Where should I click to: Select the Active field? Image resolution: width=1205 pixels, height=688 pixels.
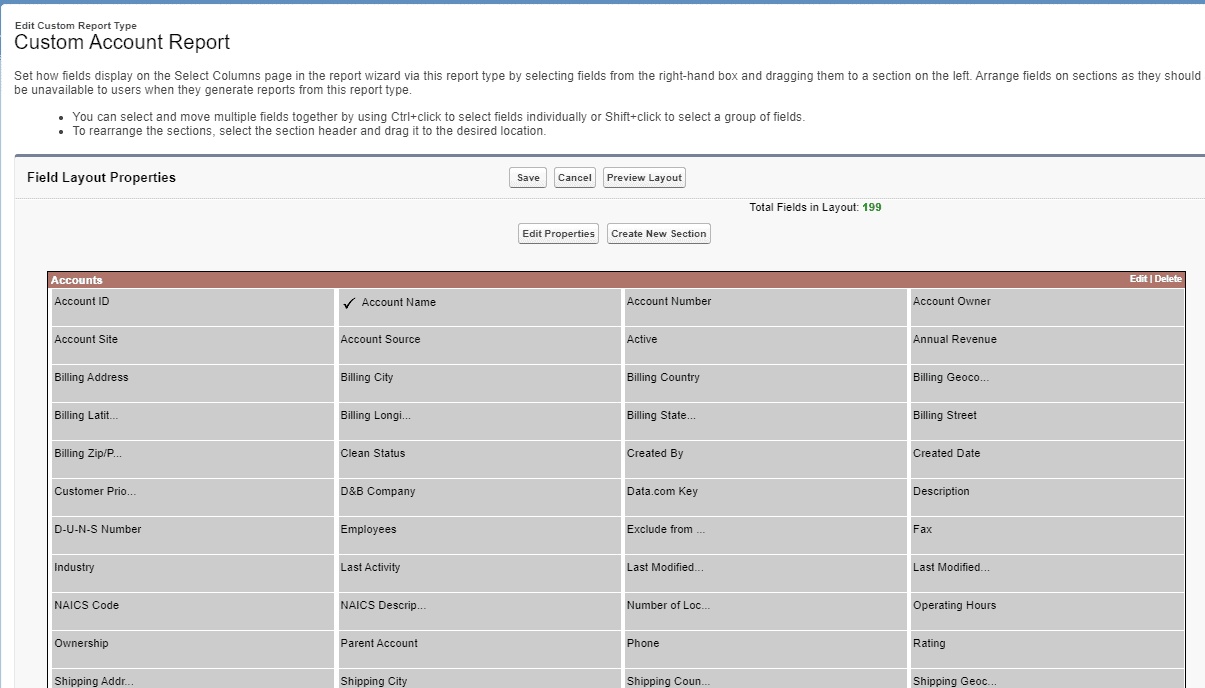pos(766,345)
